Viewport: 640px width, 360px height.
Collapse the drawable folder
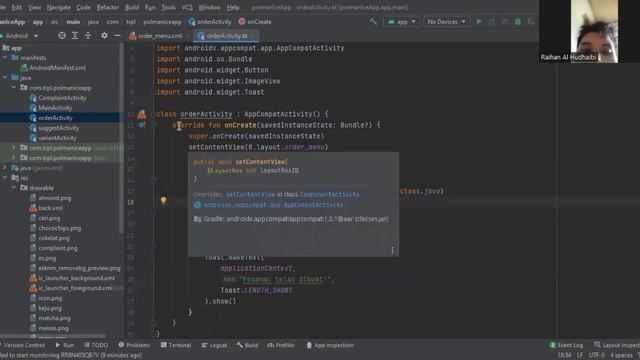[x=13, y=187]
